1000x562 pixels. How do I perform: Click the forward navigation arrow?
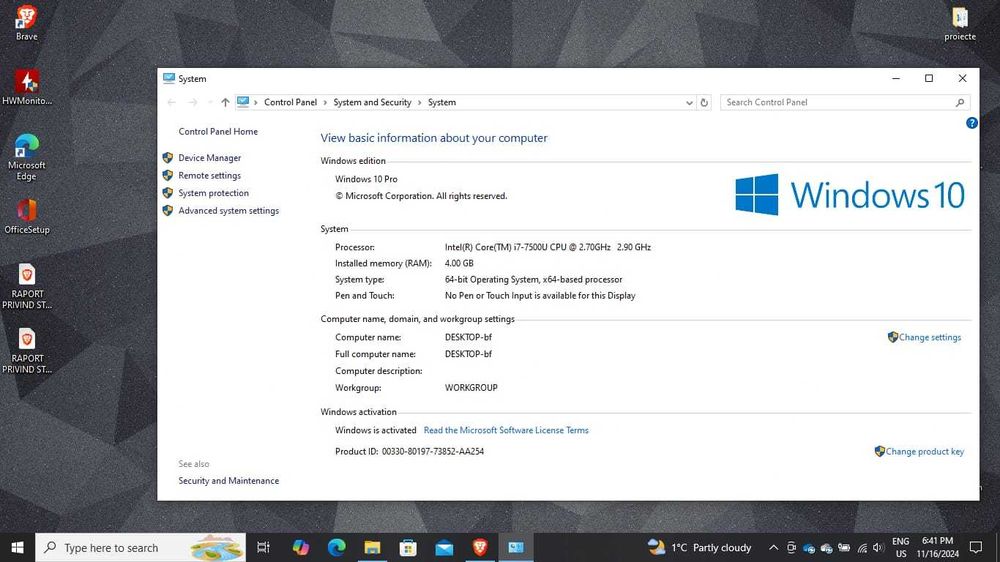tap(193, 102)
